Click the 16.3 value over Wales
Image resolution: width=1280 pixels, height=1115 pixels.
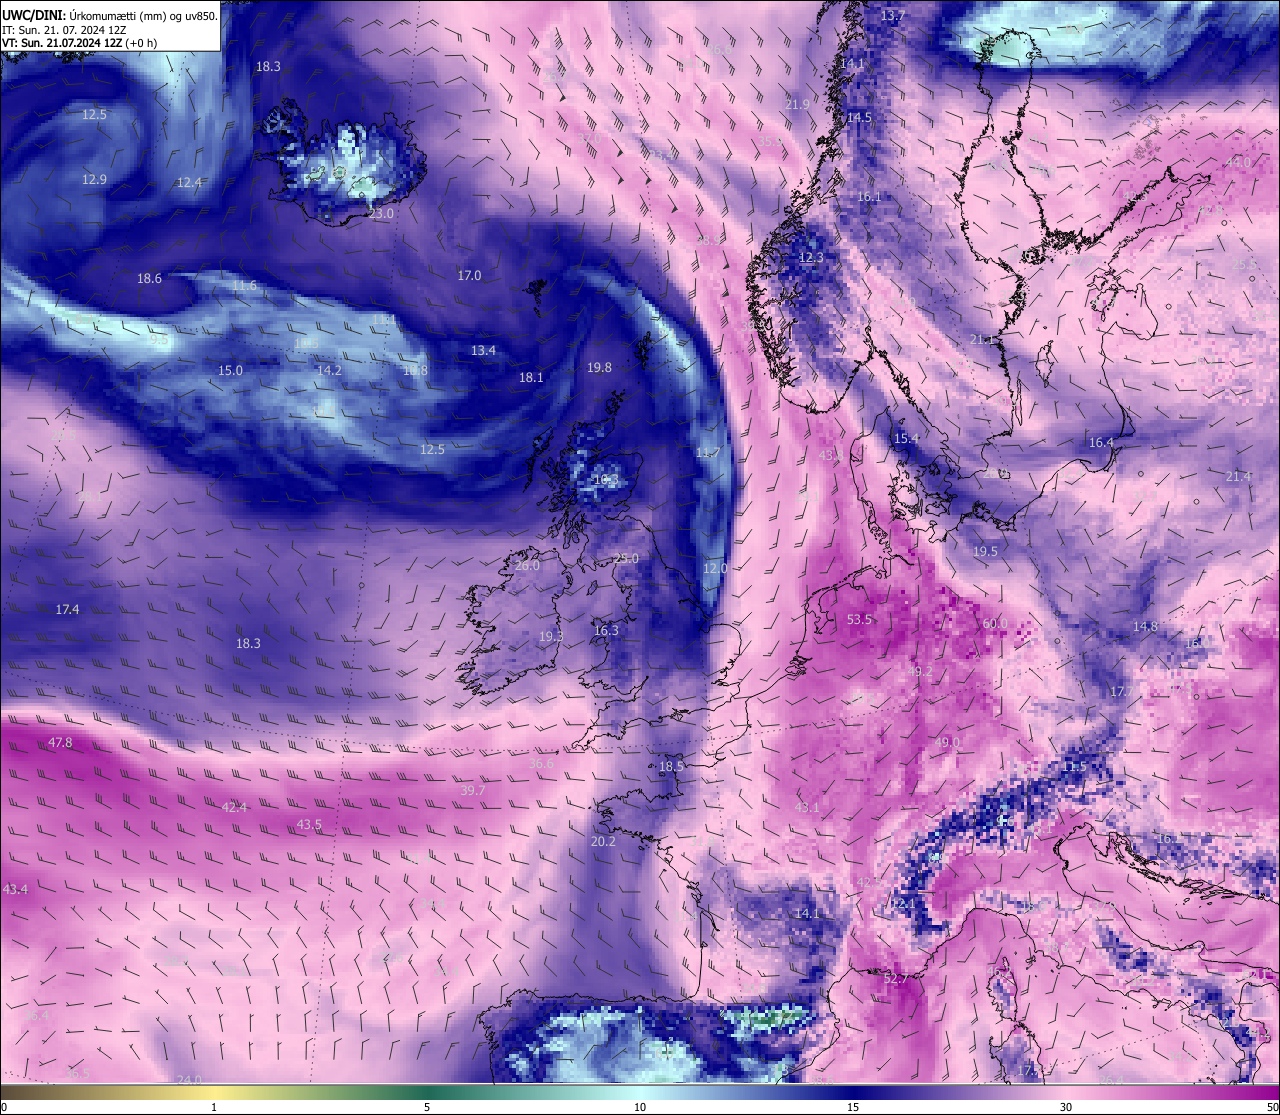coord(606,631)
